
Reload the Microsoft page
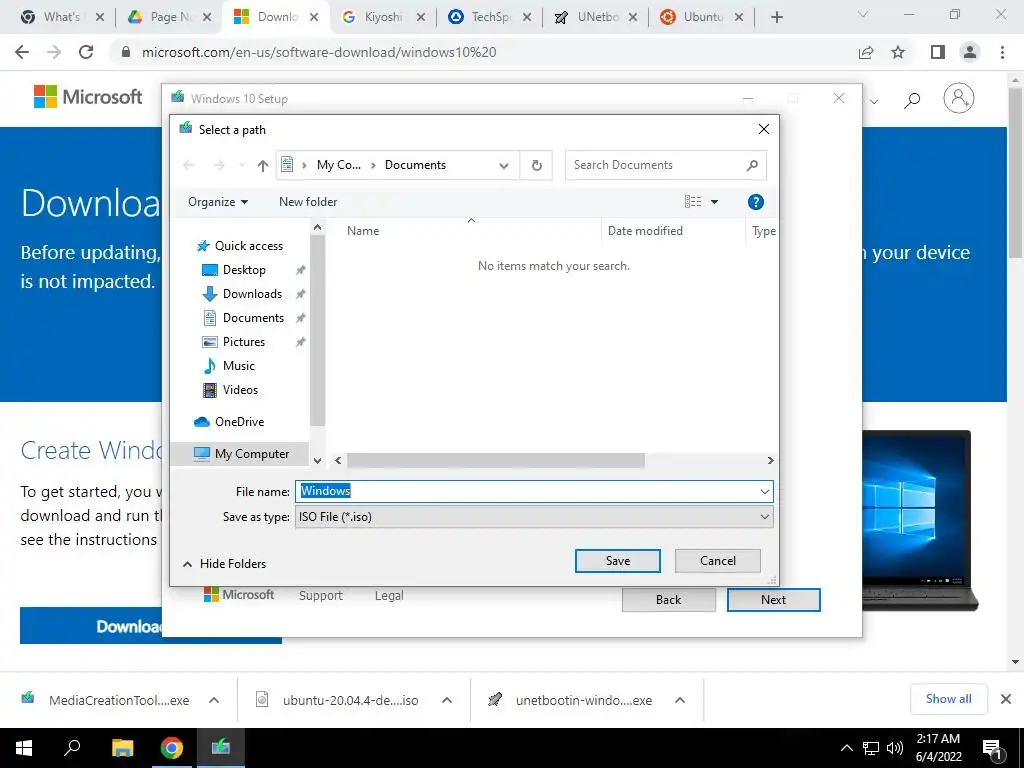(86, 52)
